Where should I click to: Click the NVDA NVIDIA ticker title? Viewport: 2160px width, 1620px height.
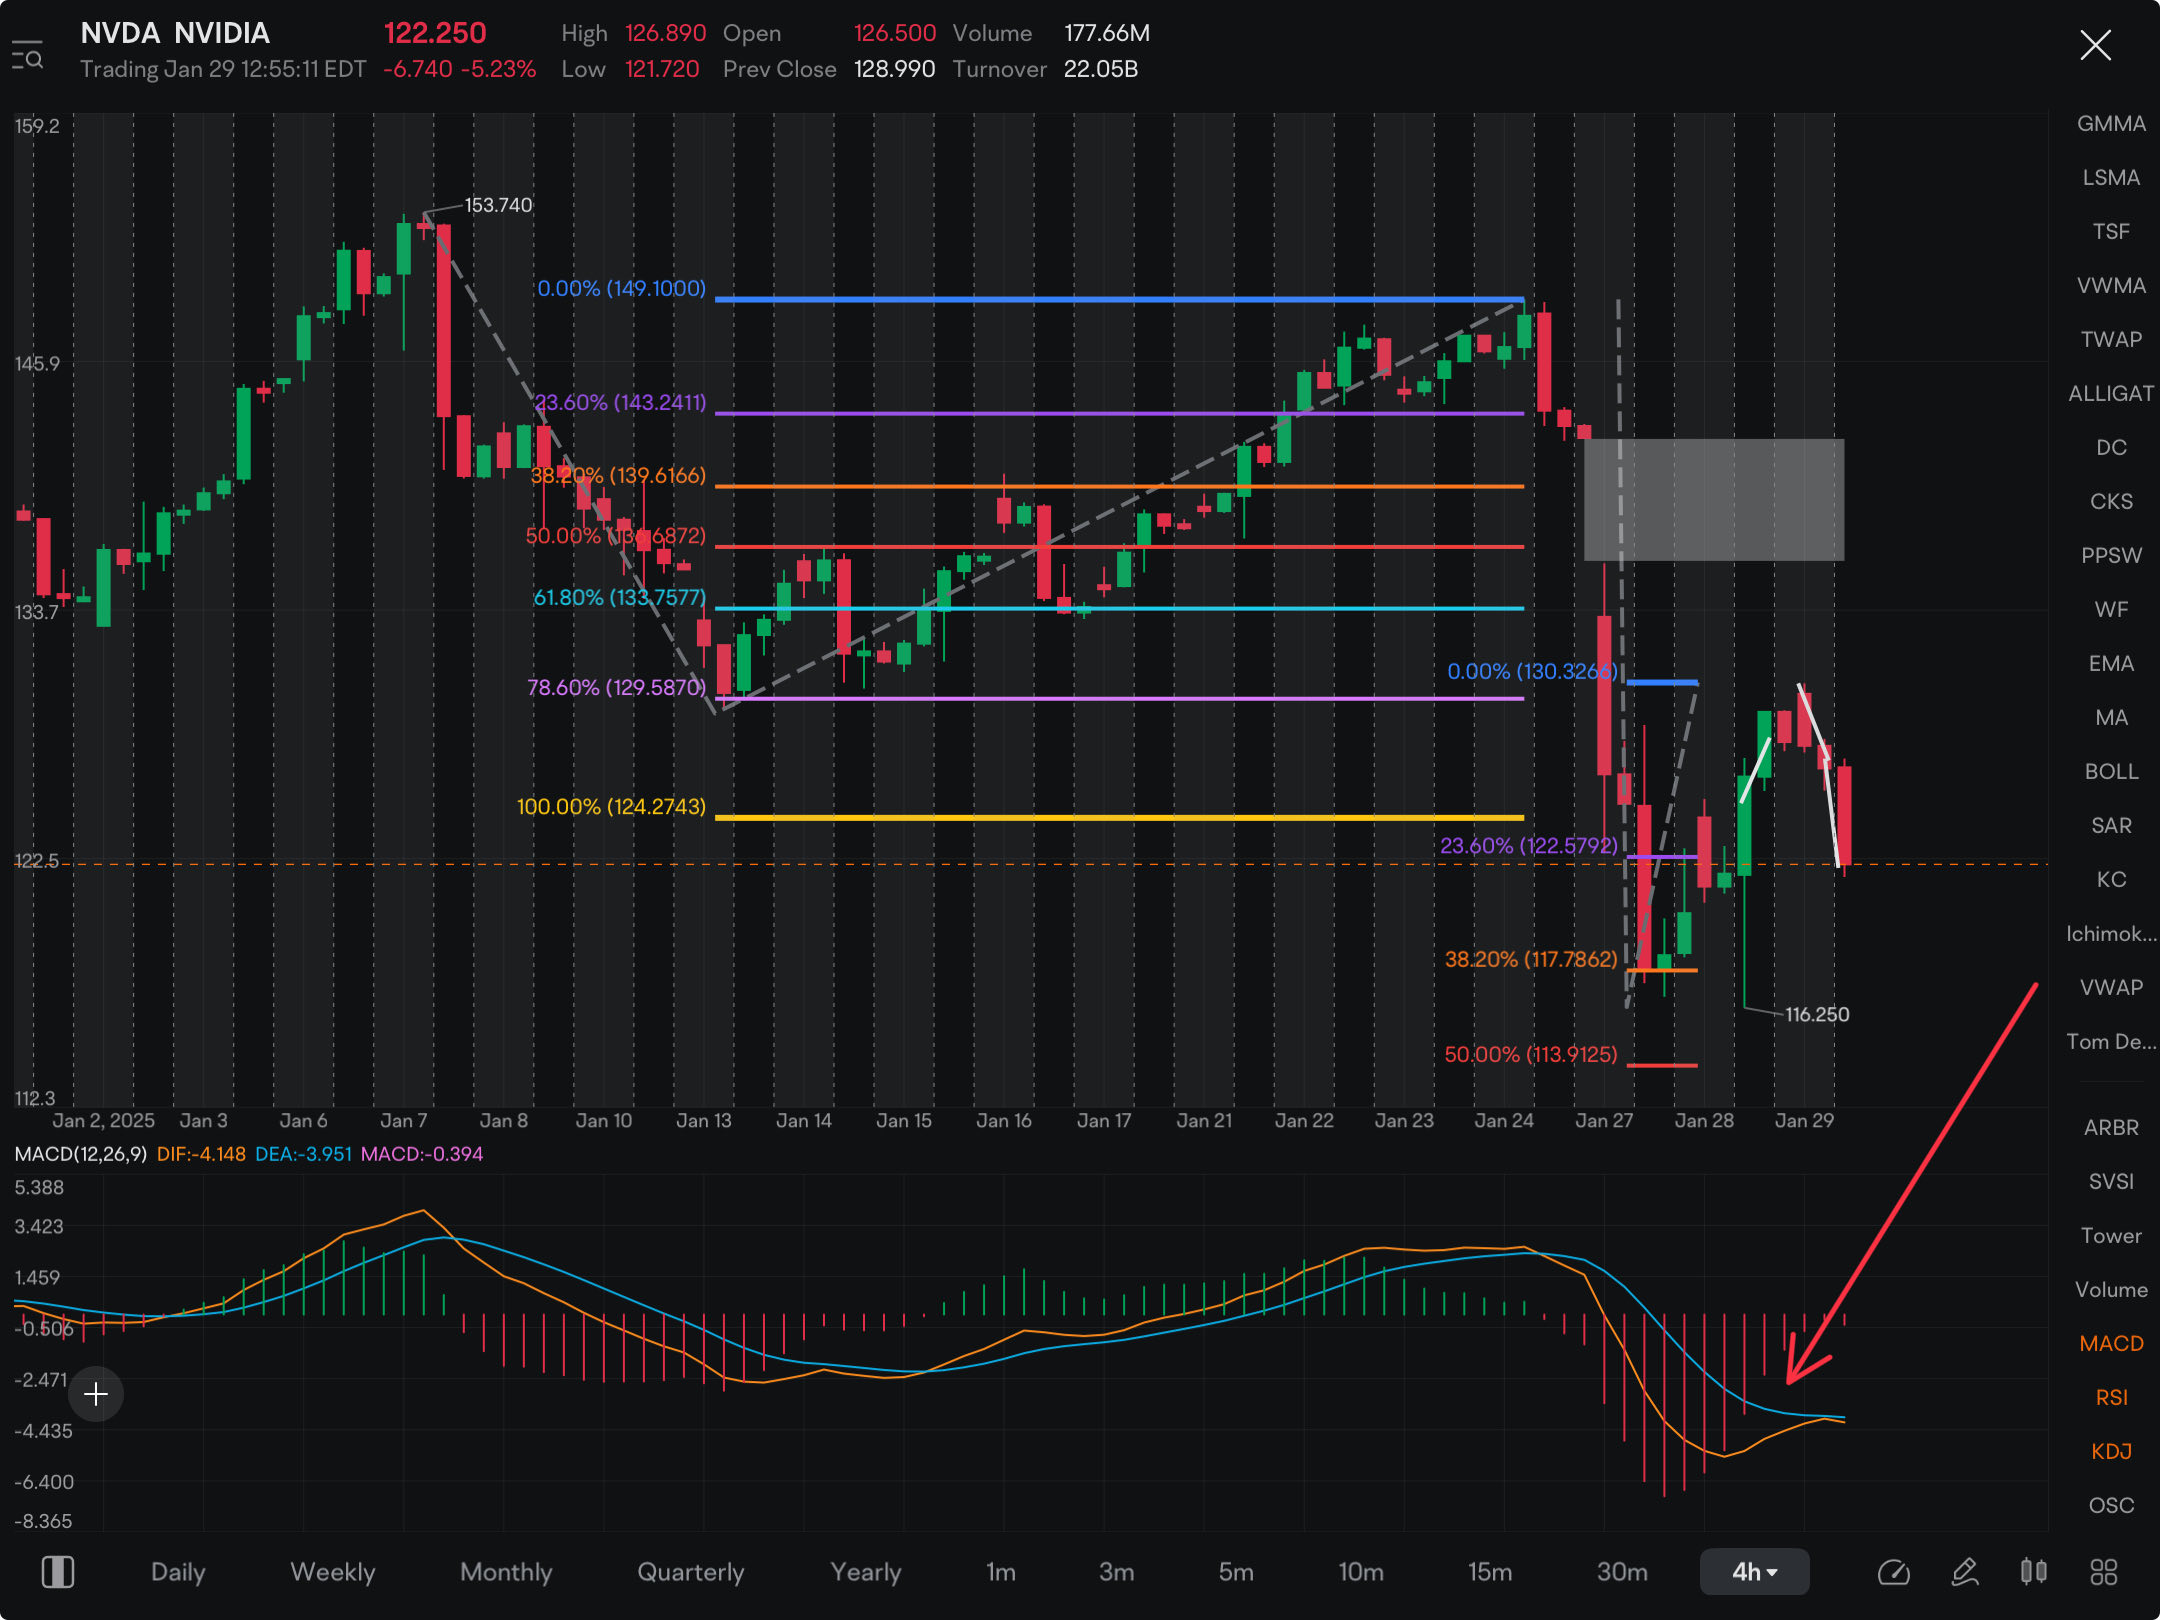(x=175, y=33)
